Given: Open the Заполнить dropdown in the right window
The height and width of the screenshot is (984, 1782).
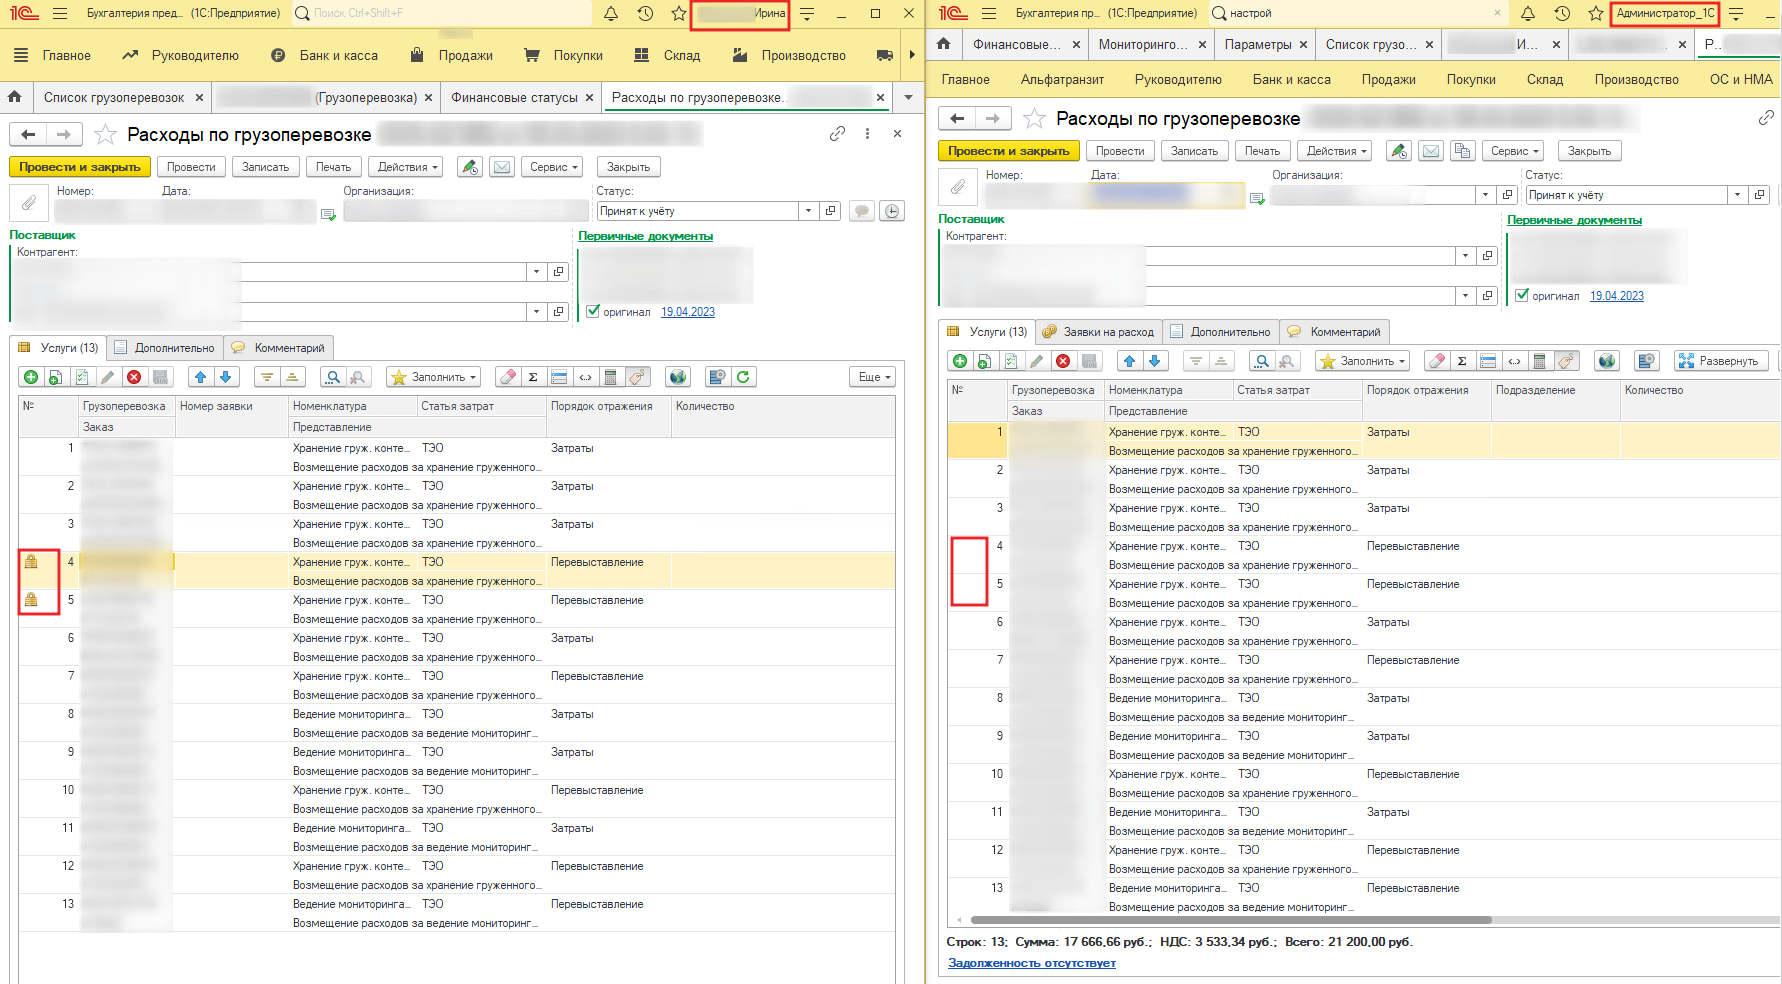Looking at the screenshot, I should pos(1362,361).
